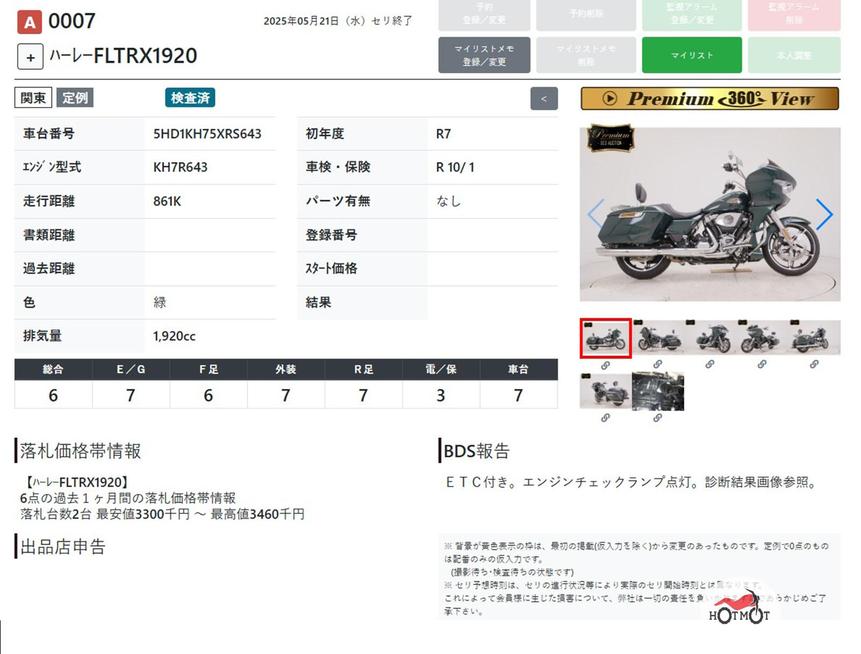
Task: Click the red A lot badge
Action: click(x=29, y=22)
